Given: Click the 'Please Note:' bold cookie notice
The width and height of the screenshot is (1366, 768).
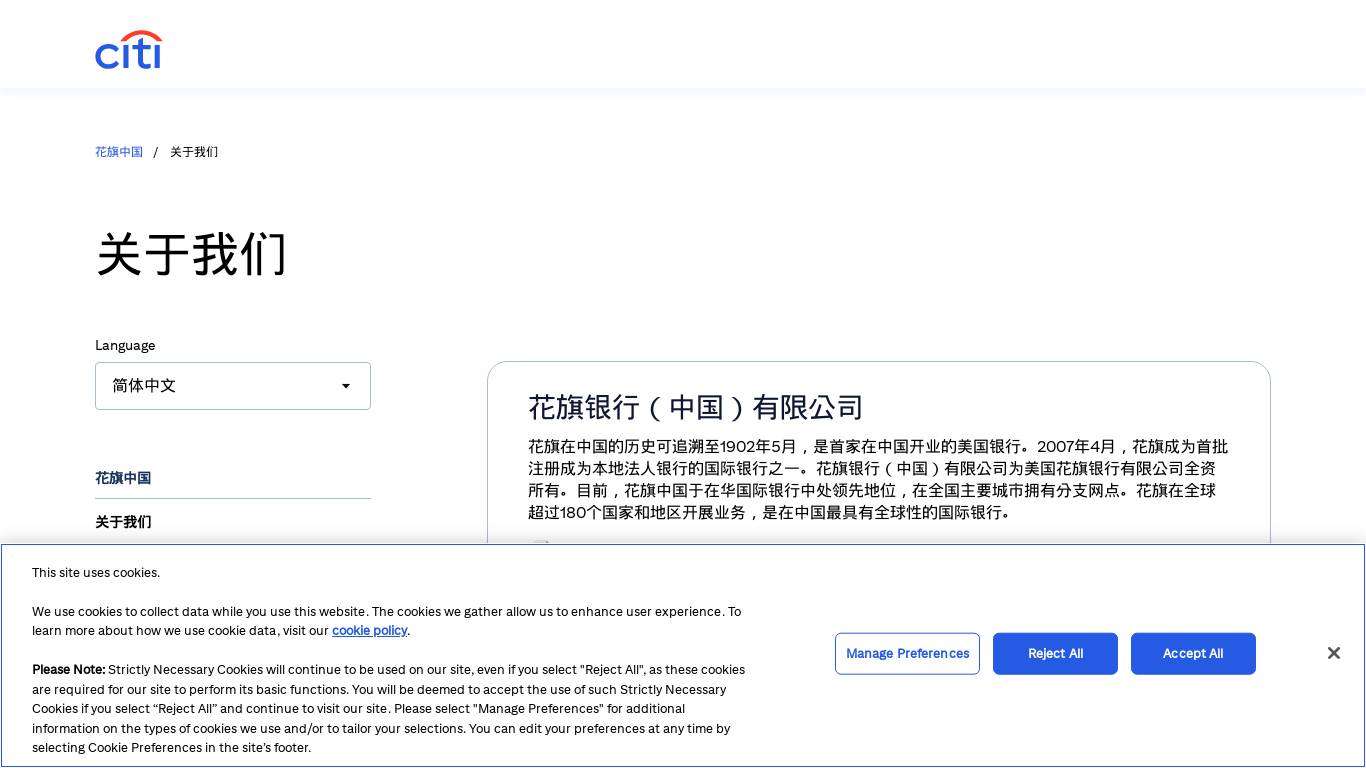Looking at the screenshot, I should (68, 670).
